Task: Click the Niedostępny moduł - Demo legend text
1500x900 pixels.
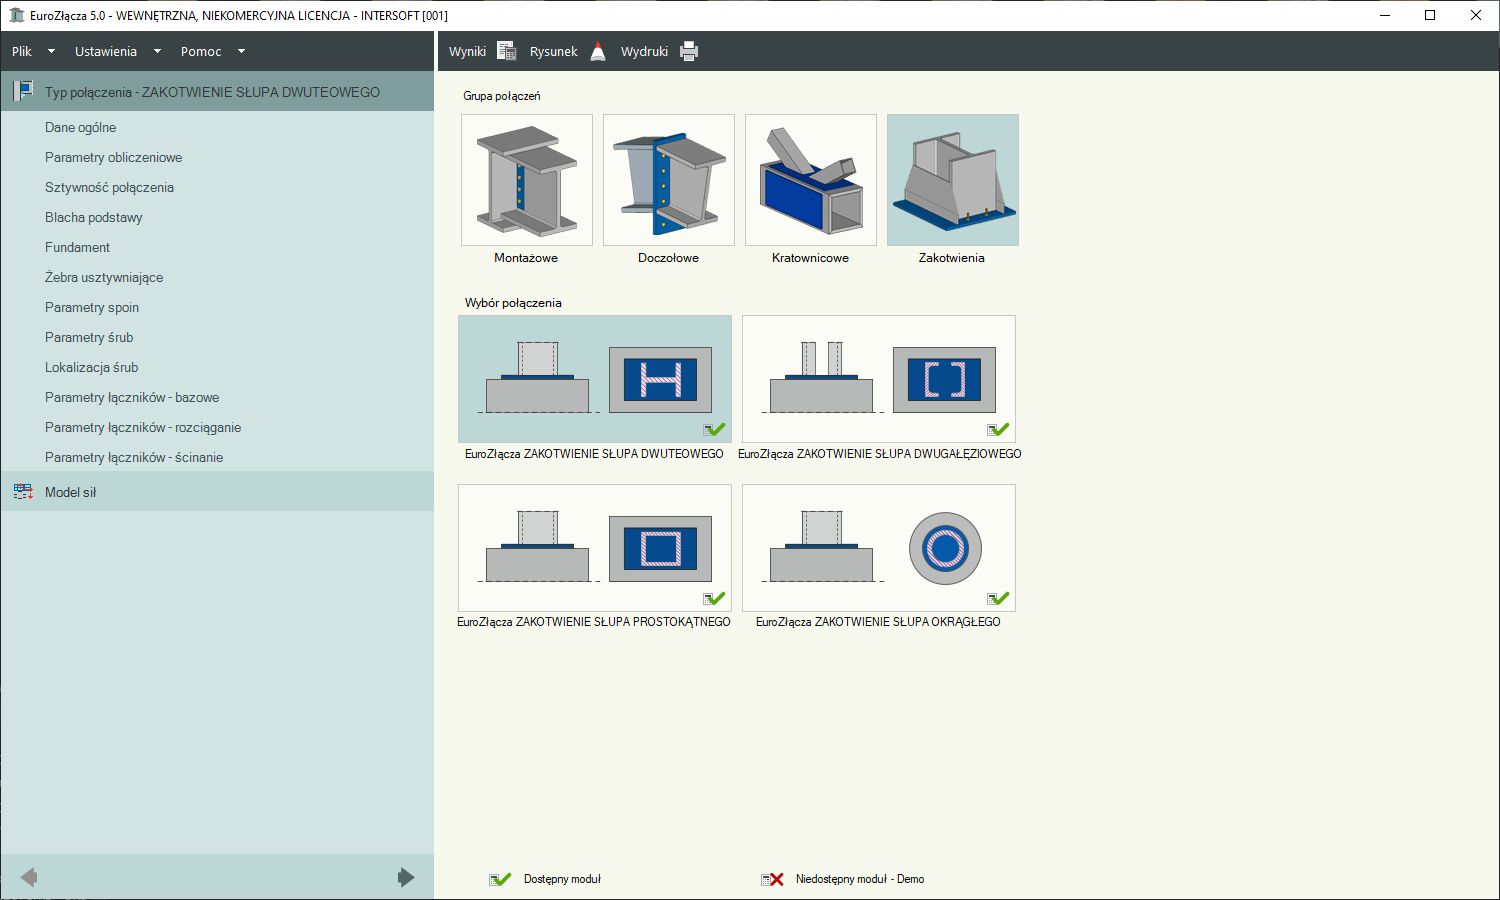Action: 860,879
